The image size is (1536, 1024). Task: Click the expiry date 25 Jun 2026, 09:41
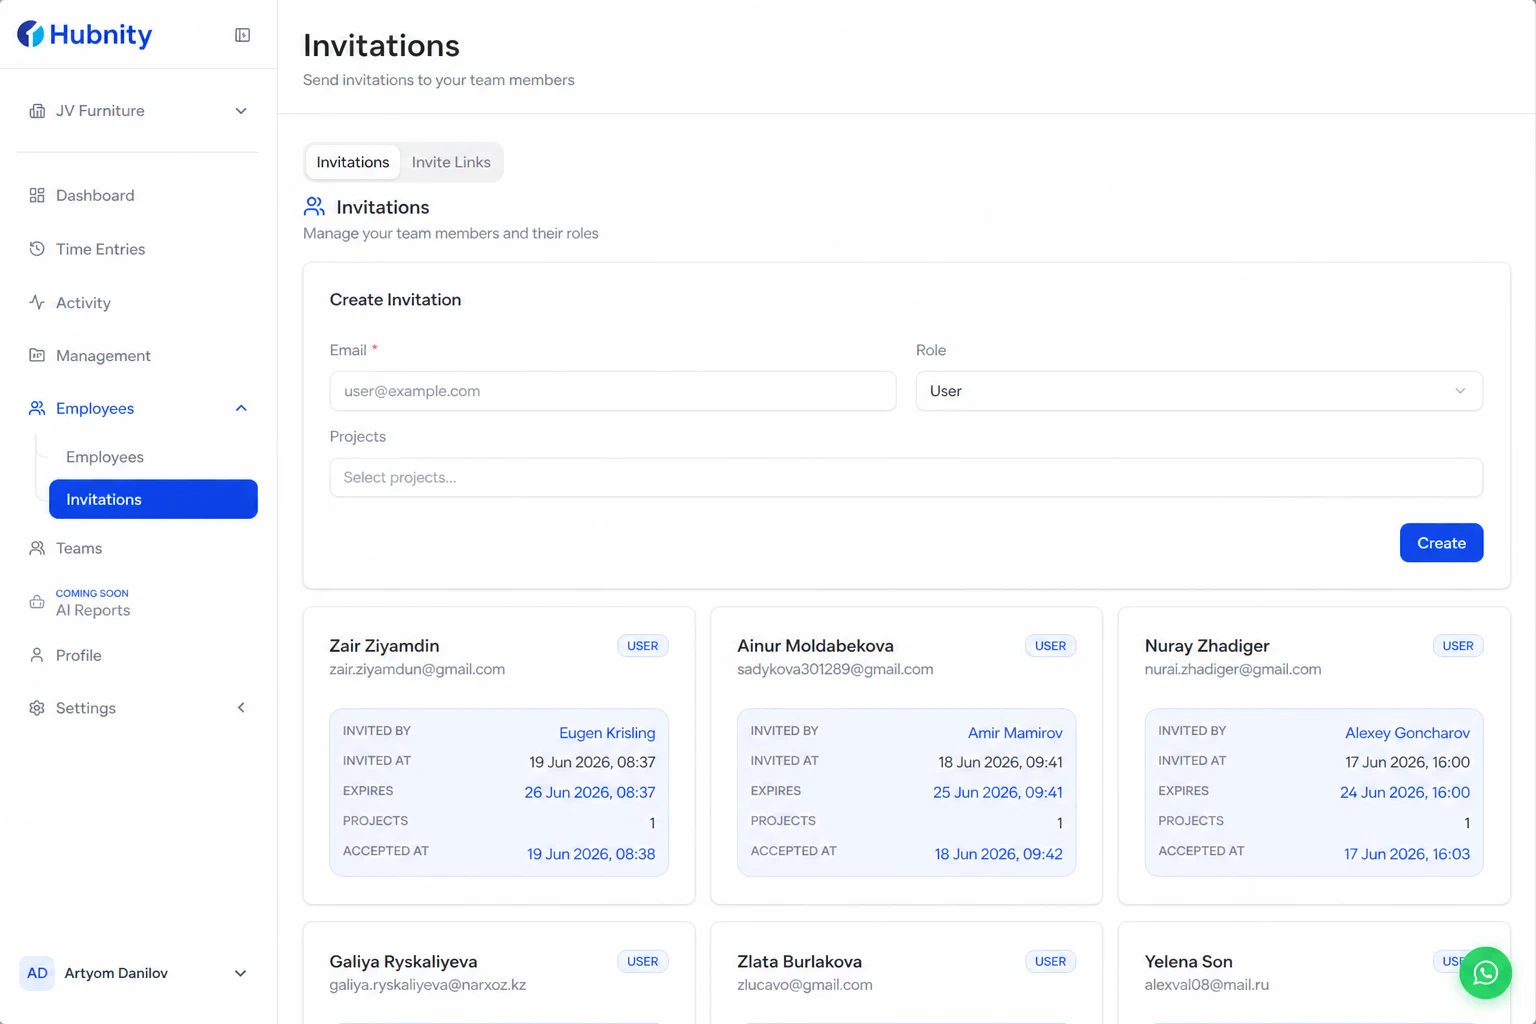(998, 793)
